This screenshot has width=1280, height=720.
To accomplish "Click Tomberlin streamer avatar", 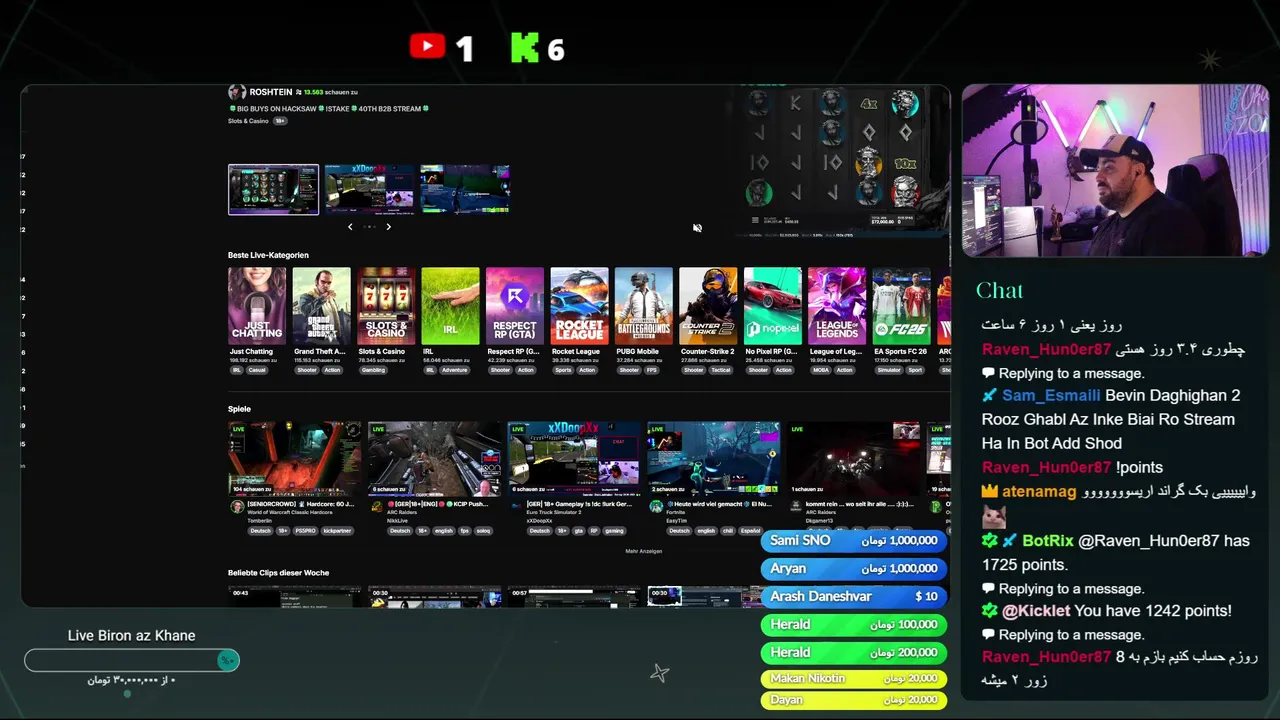I will (237, 507).
